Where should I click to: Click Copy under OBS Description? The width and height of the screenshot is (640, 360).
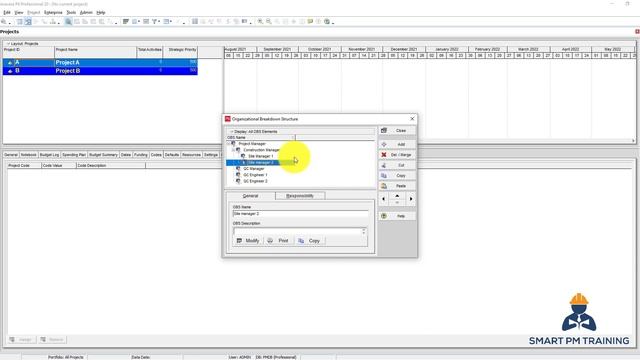(309, 241)
